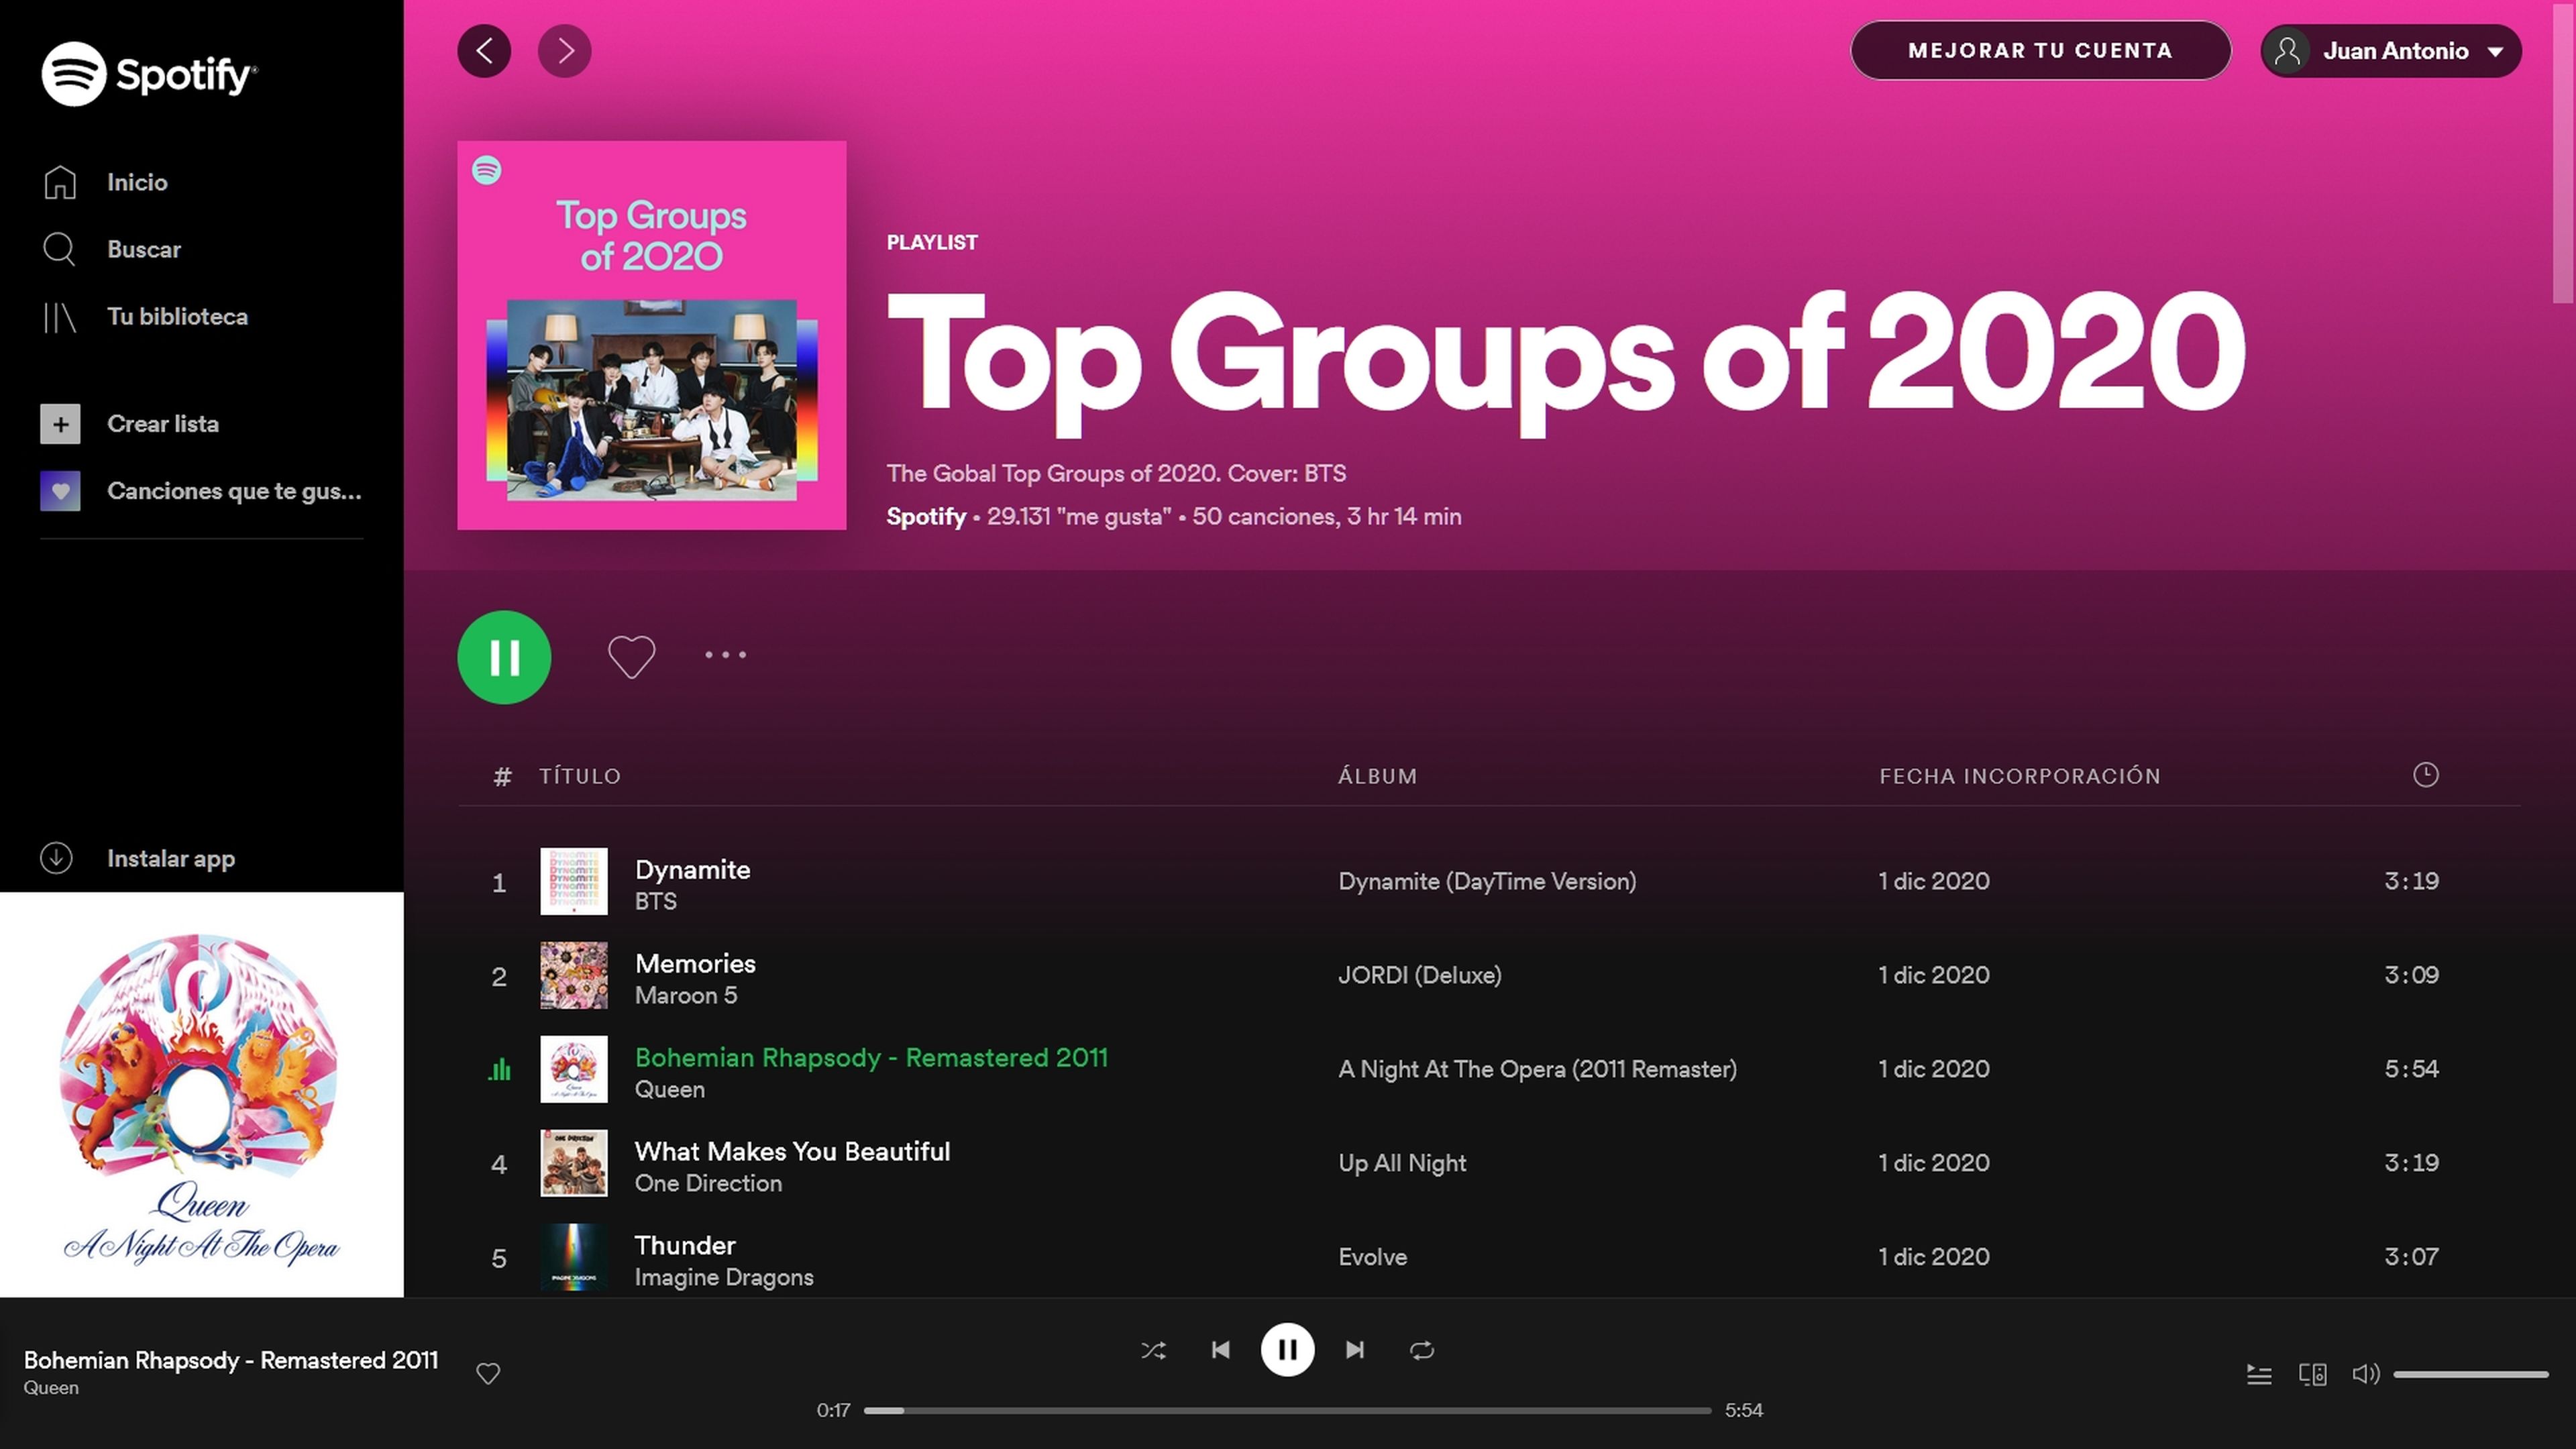2576x1449 pixels.
Task: Click the Inicio house icon
Action: 60,182
